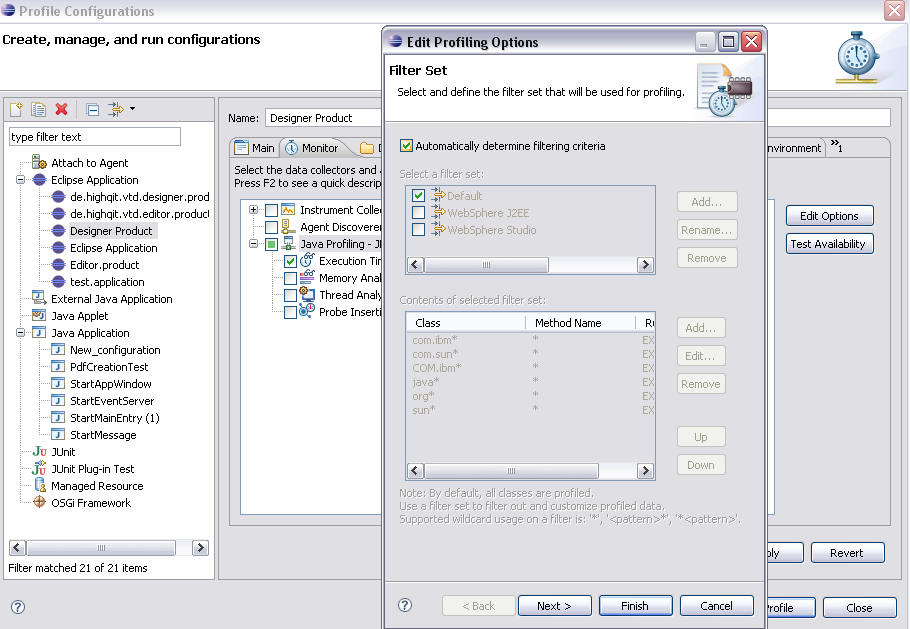
Task: Click the Agent Discoverer icon
Action: click(288, 226)
